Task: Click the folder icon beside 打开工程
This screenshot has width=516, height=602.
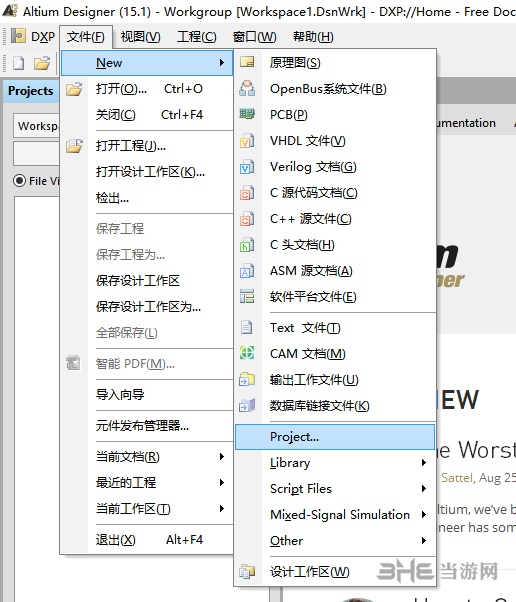Action: point(74,146)
